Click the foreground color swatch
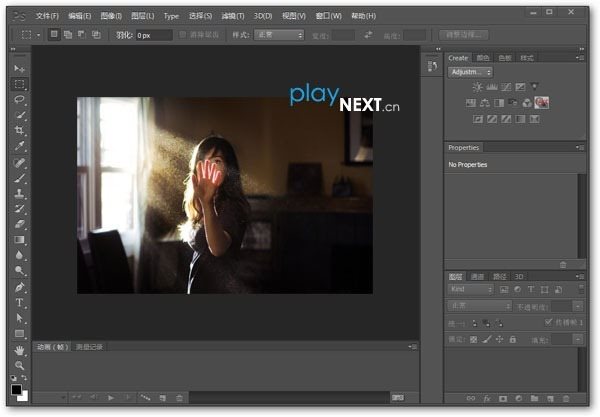The width and height of the screenshot is (600, 417). [x=17, y=390]
